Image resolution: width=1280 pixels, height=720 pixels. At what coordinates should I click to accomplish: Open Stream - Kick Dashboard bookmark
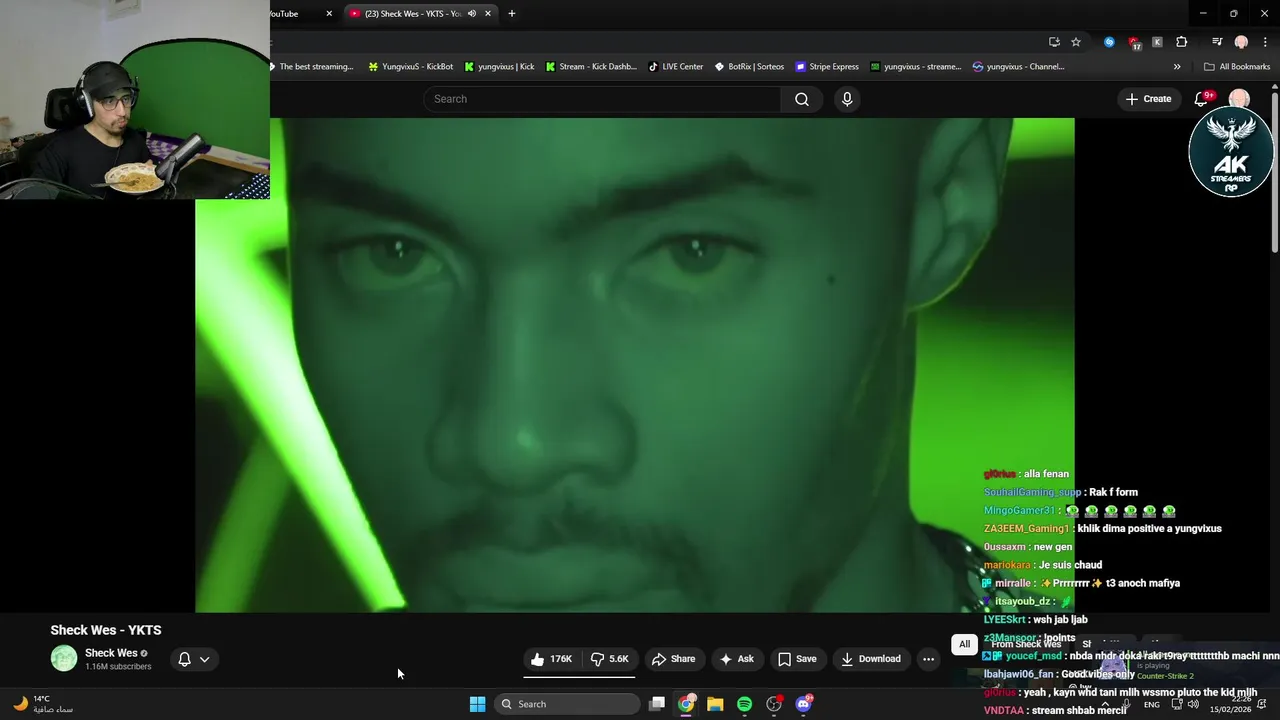[591, 67]
